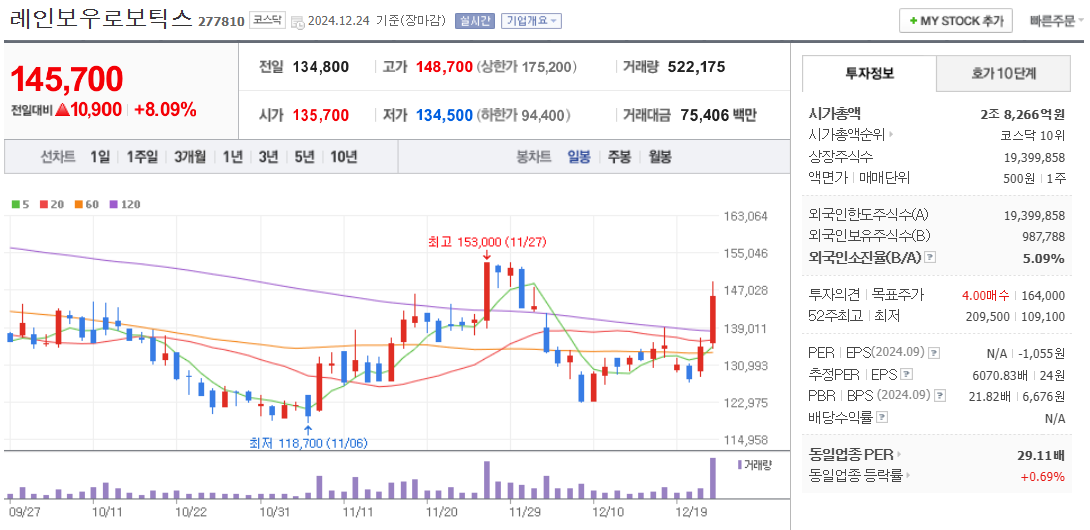Open the 투자정보 tab
Viewport: 1090px width, 530px height.
(870, 73)
